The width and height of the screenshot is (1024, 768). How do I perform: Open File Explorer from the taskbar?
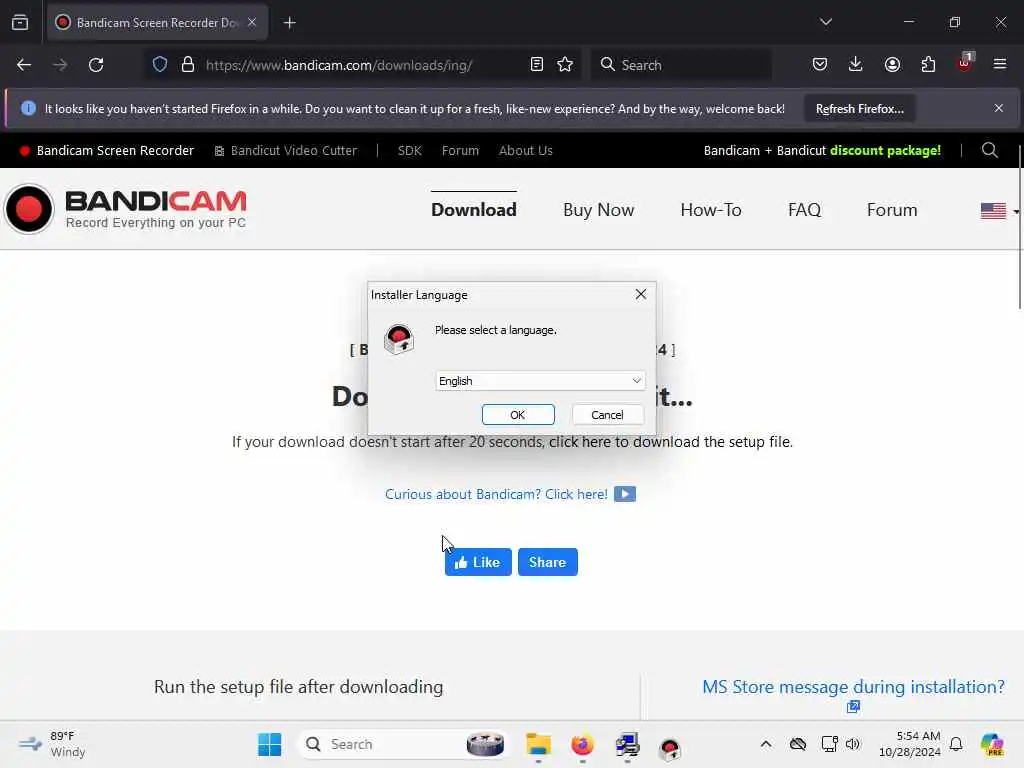(x=539, y=744)
